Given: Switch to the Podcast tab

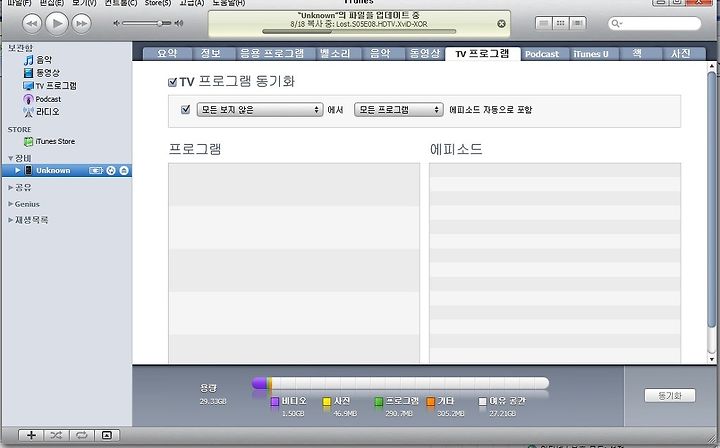Looking at the screenshot, I should [542, 54].
